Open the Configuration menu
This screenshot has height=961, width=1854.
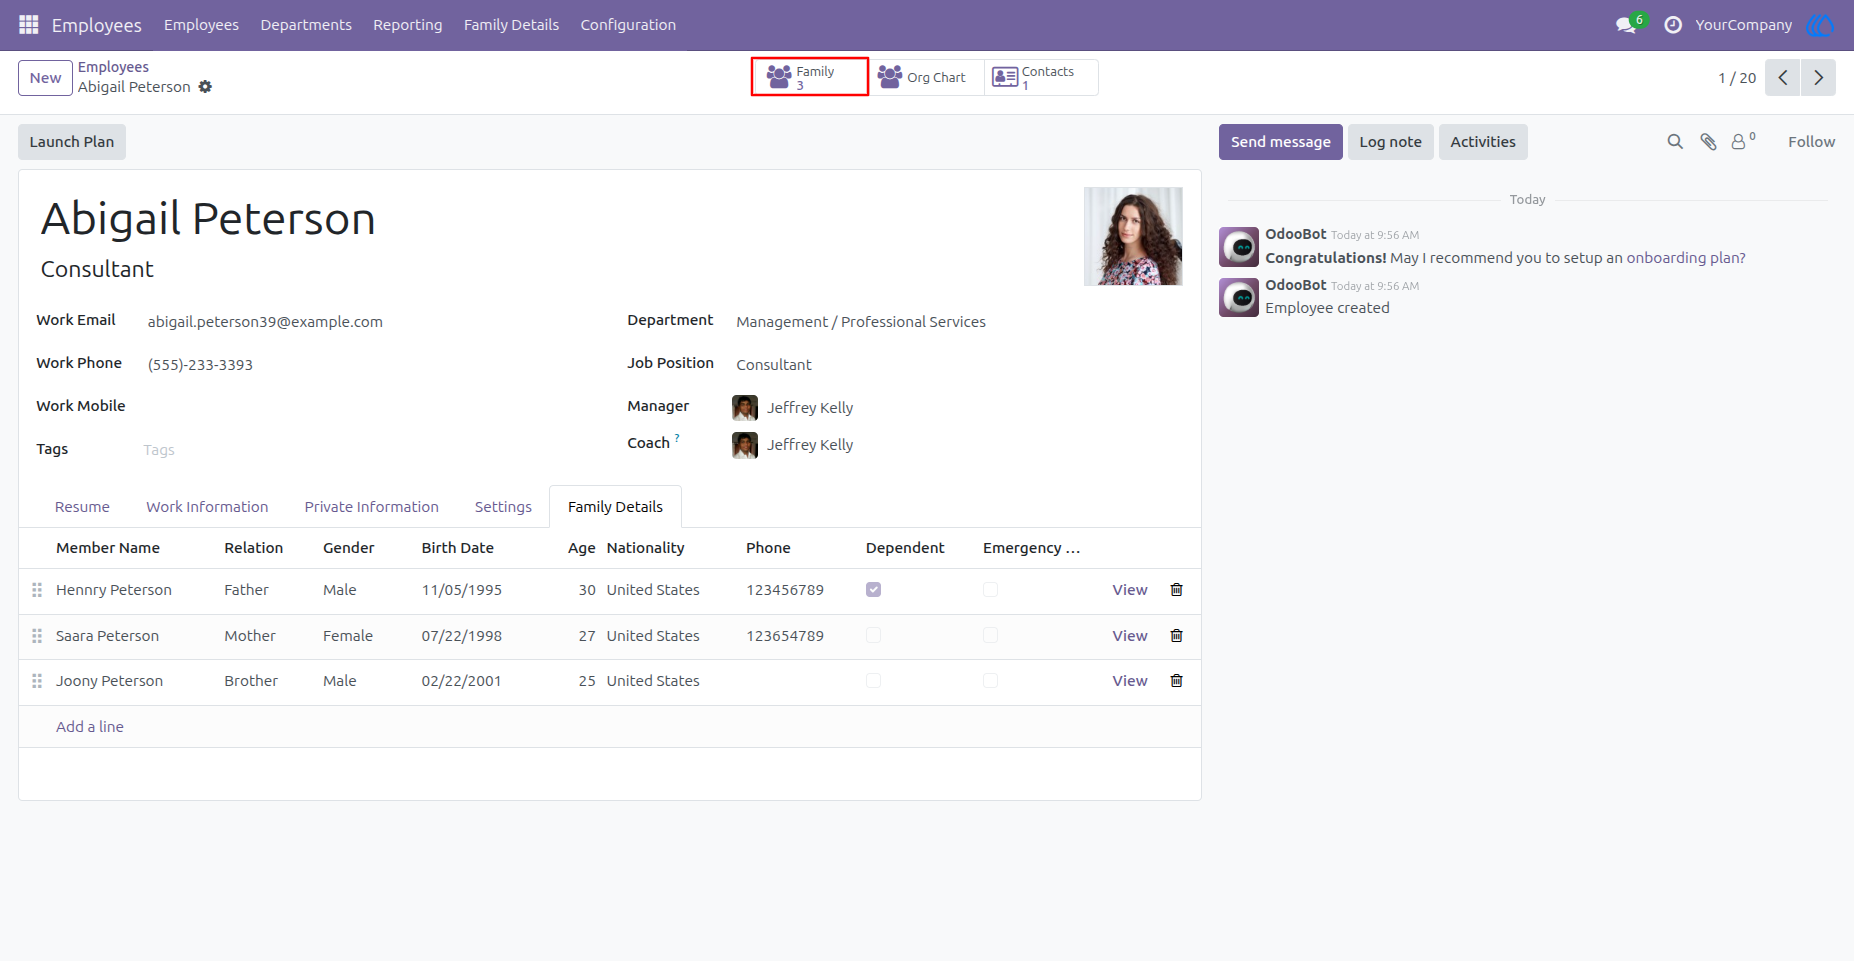coord(628,25)
